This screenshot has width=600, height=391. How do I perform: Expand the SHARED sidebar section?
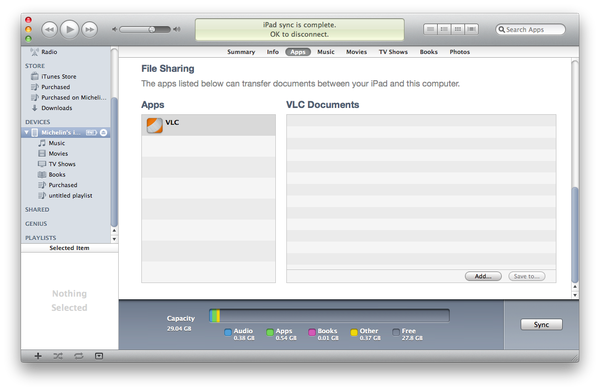point(37,210)
